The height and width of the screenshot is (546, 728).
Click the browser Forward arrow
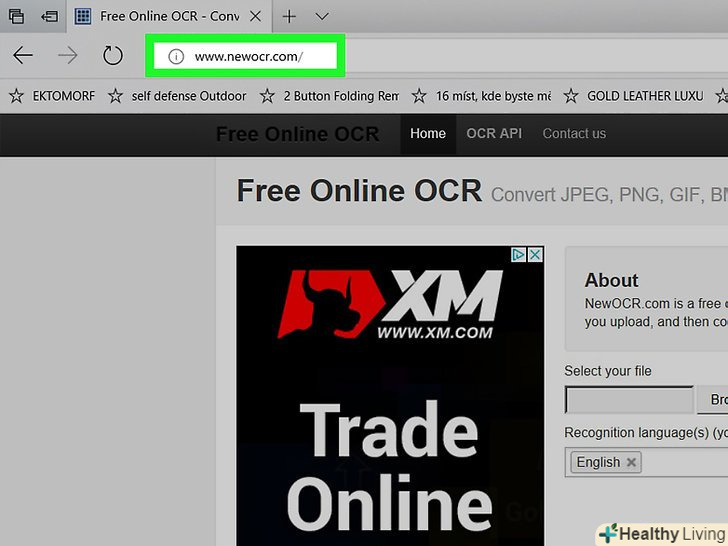[x=68, y=56]
